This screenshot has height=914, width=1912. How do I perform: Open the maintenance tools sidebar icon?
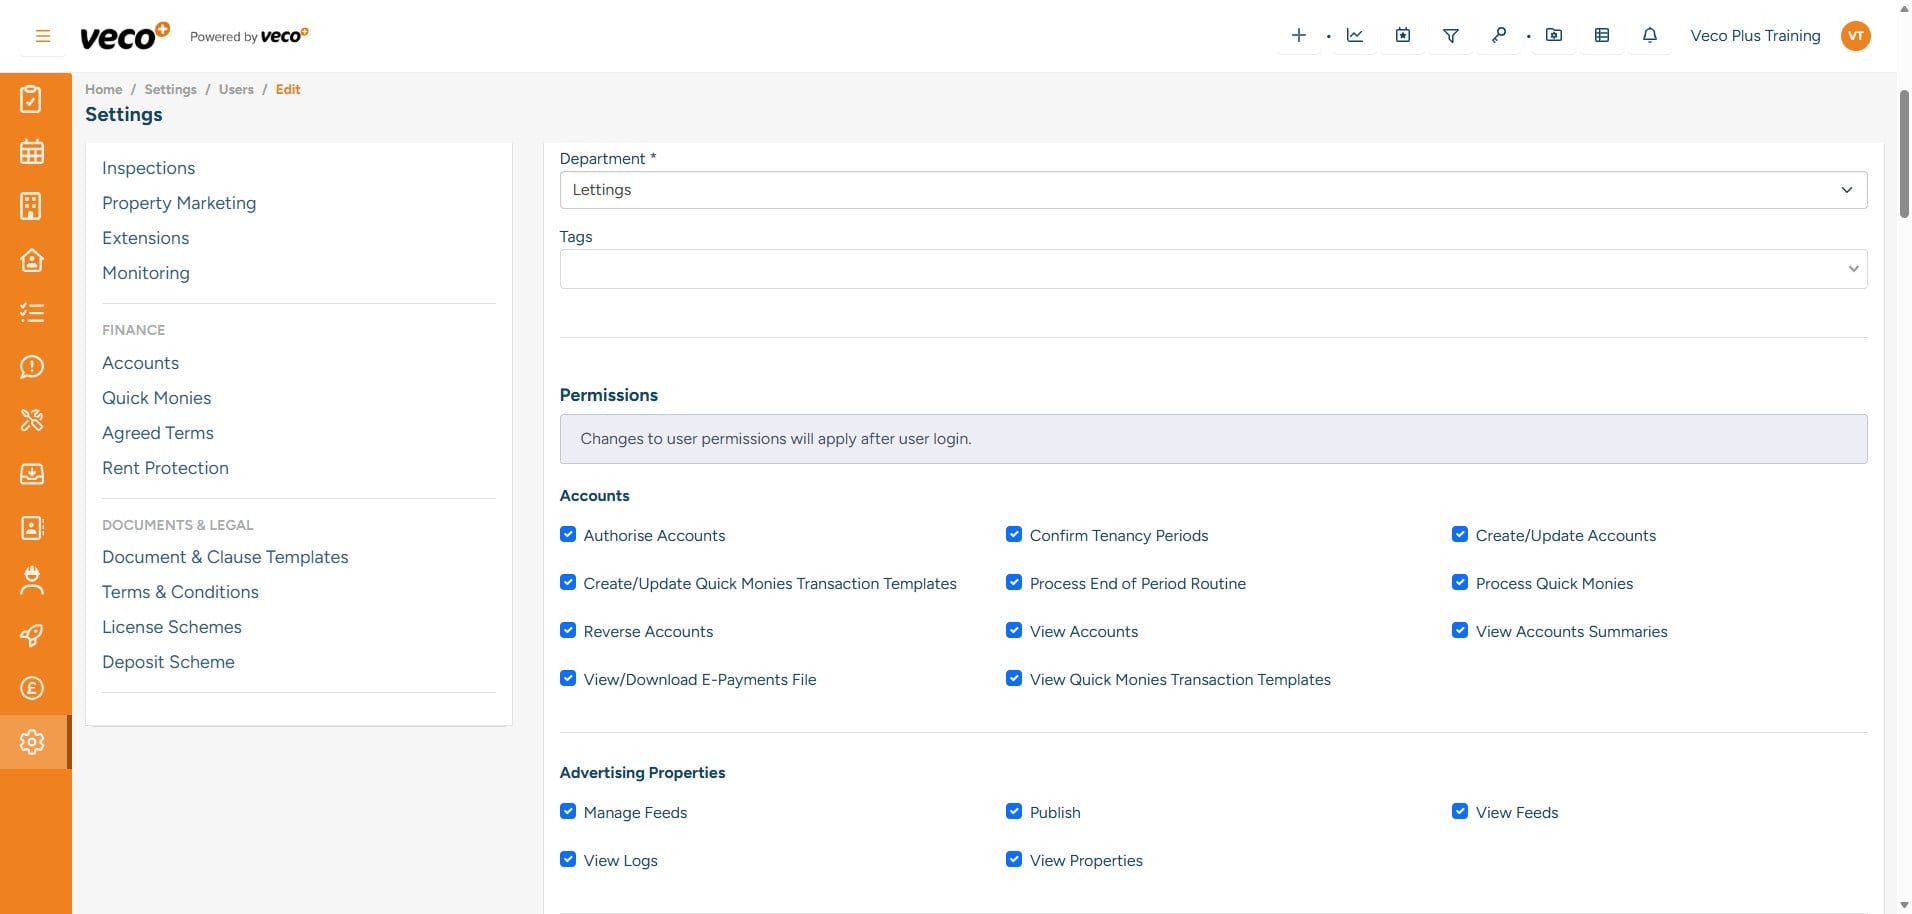(32, 420)
